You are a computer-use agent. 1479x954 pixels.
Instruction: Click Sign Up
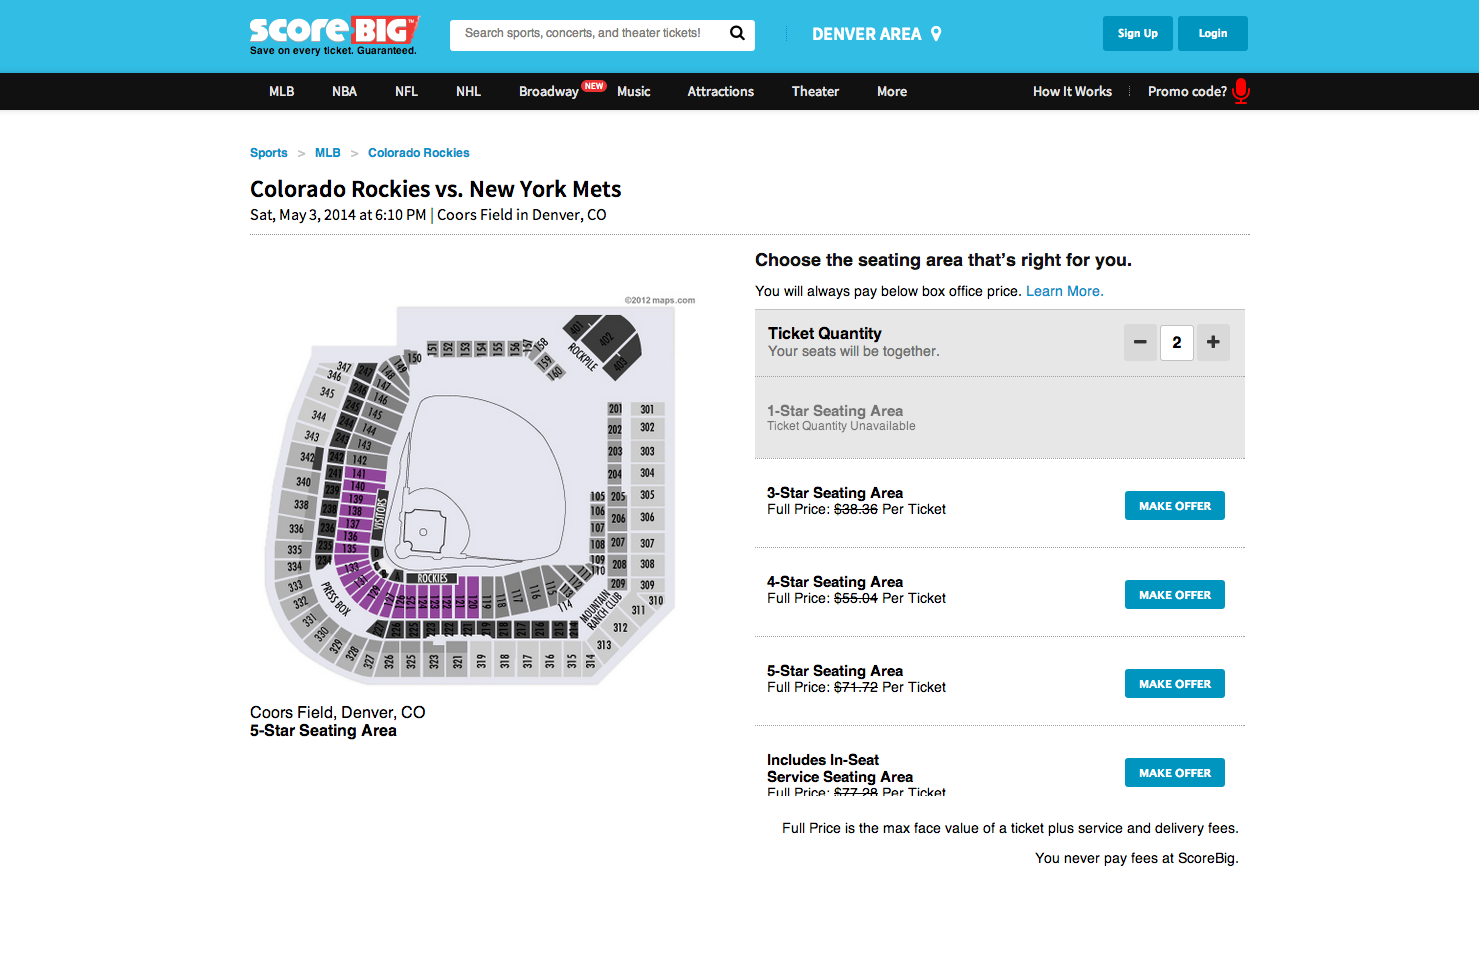click(1137, 33)
